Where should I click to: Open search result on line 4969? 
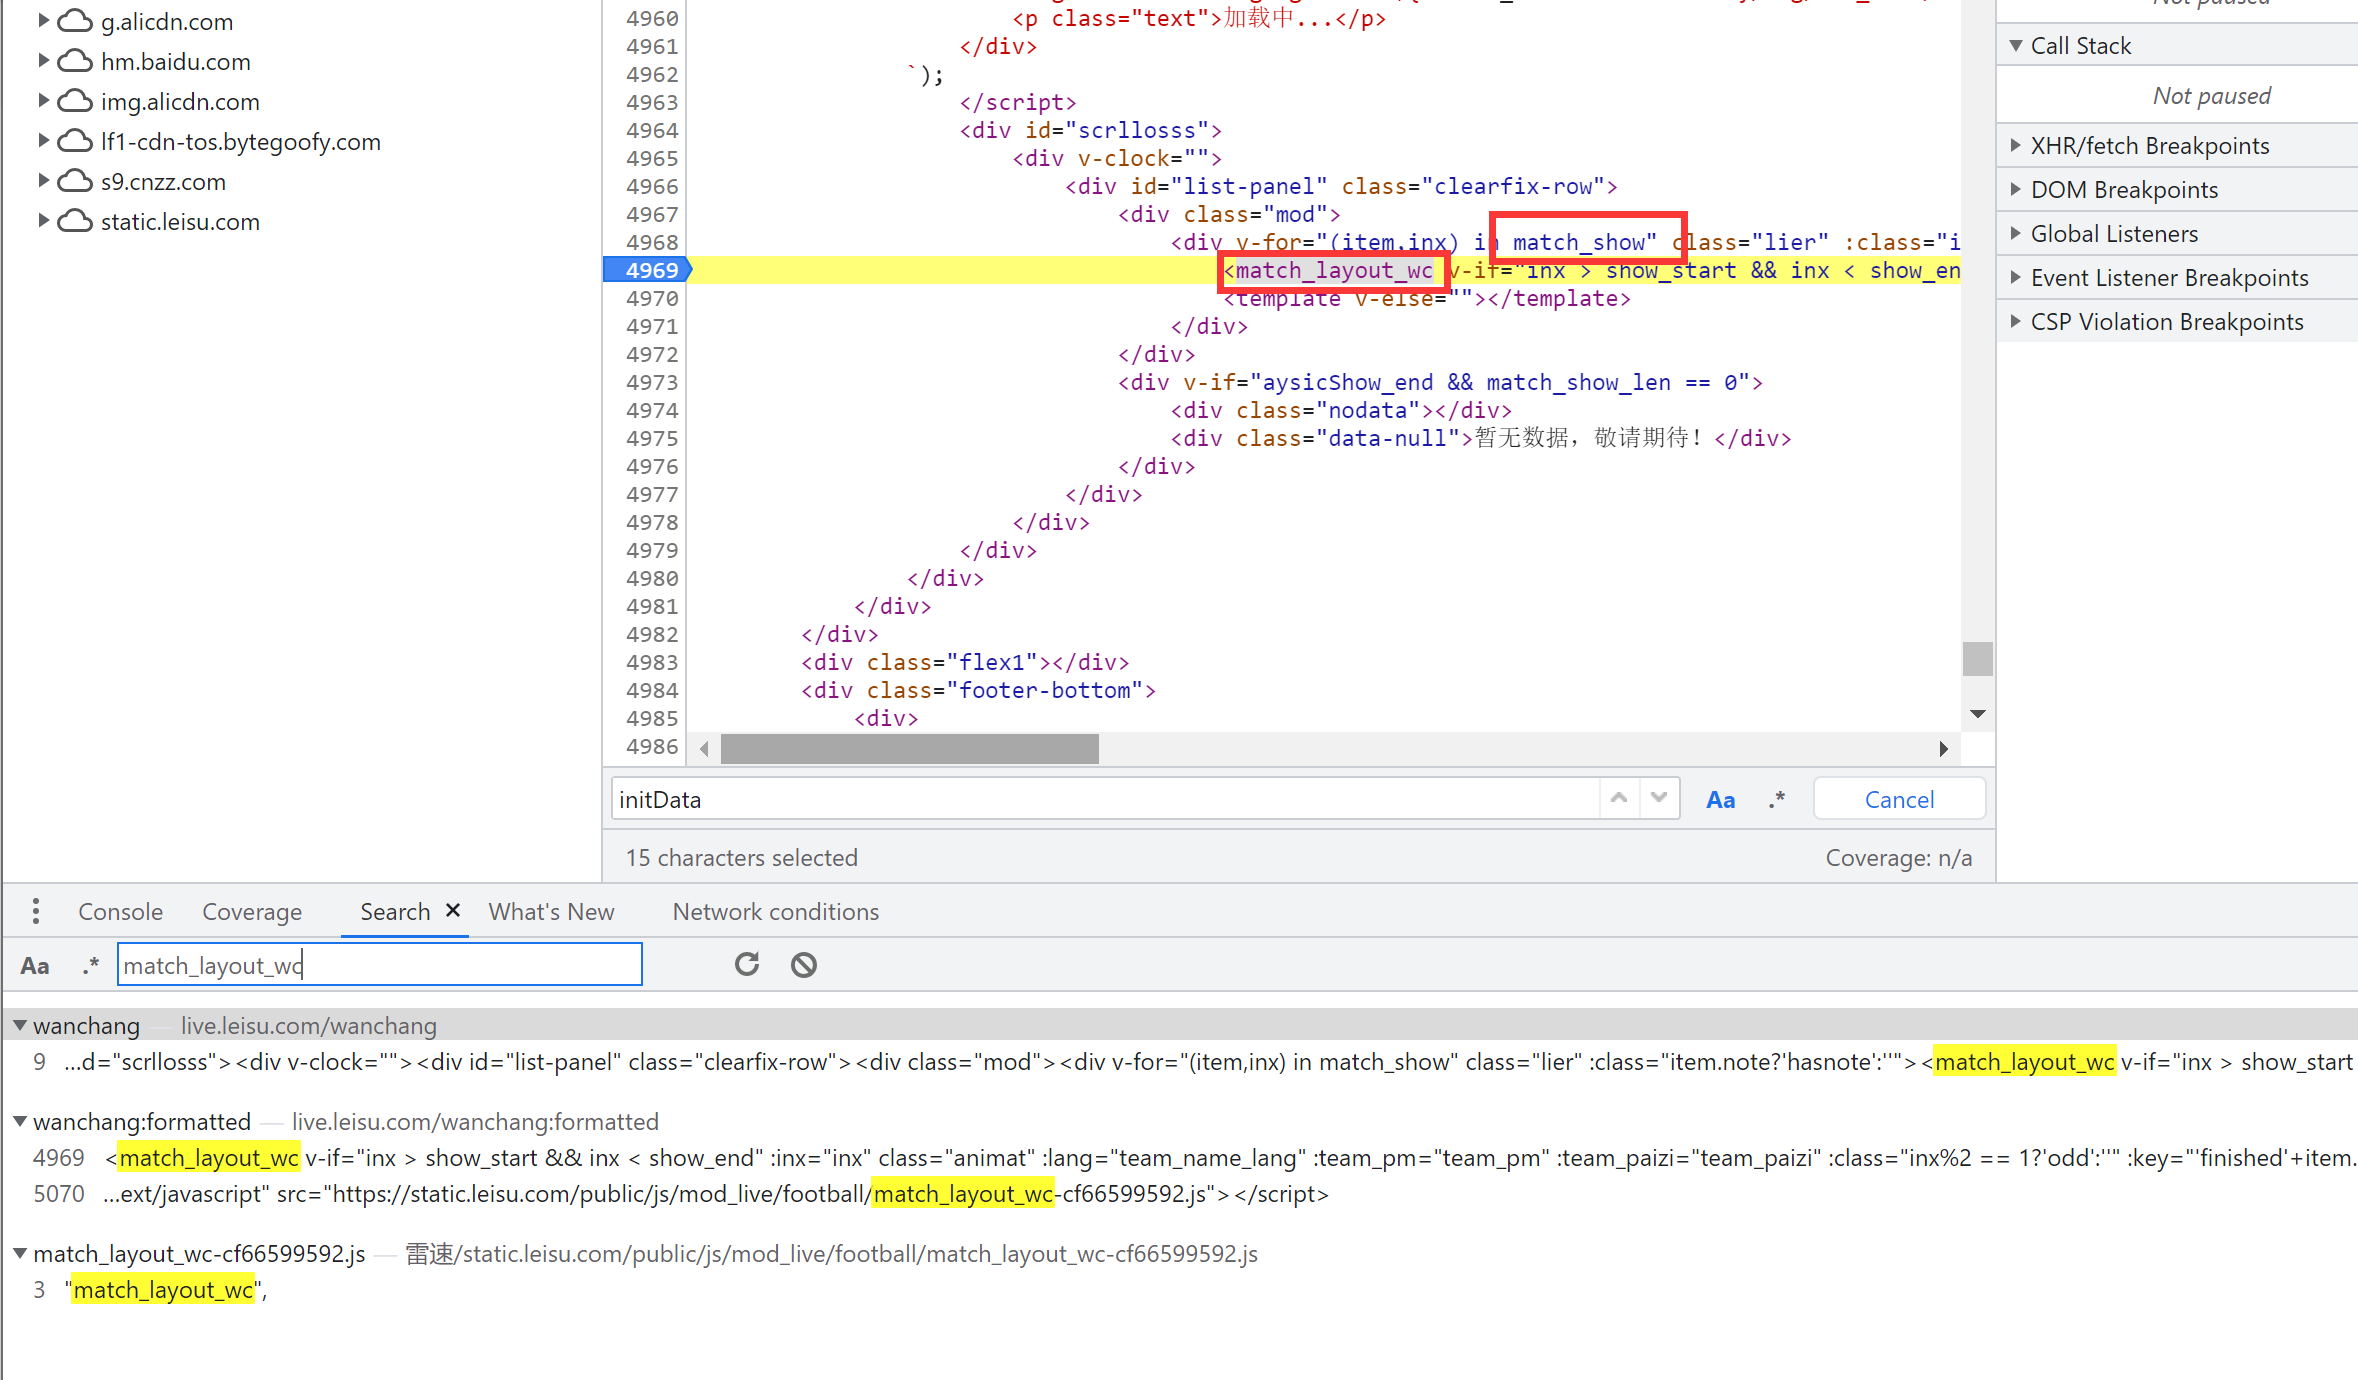pos(1180,1158)
